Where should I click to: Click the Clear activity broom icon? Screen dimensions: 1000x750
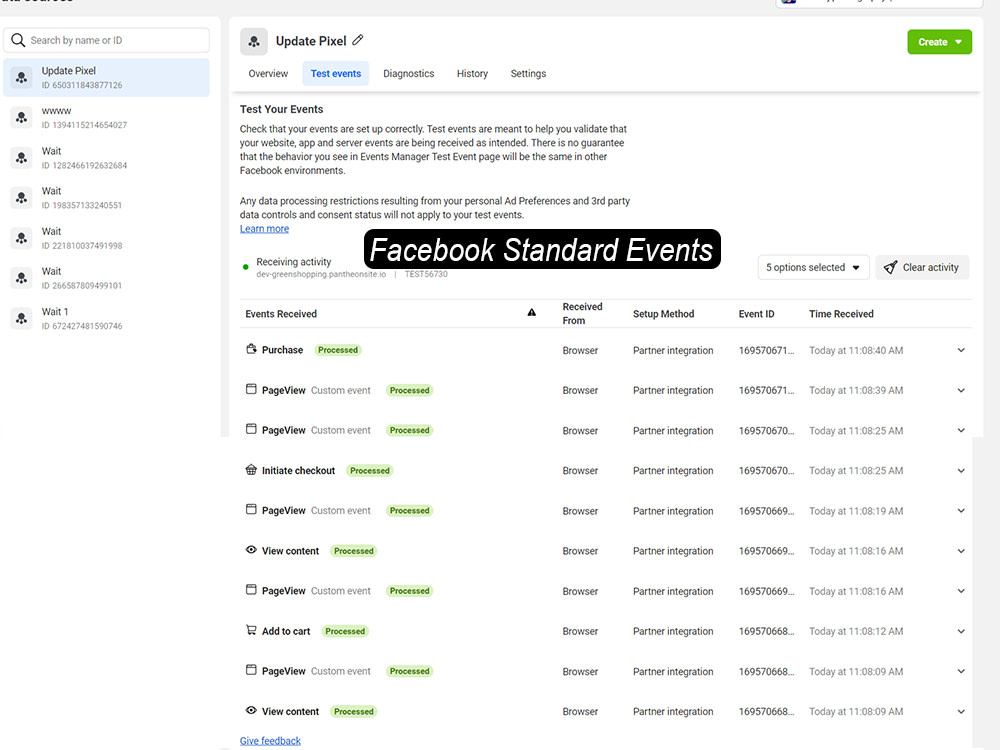(x=890, y=267)
